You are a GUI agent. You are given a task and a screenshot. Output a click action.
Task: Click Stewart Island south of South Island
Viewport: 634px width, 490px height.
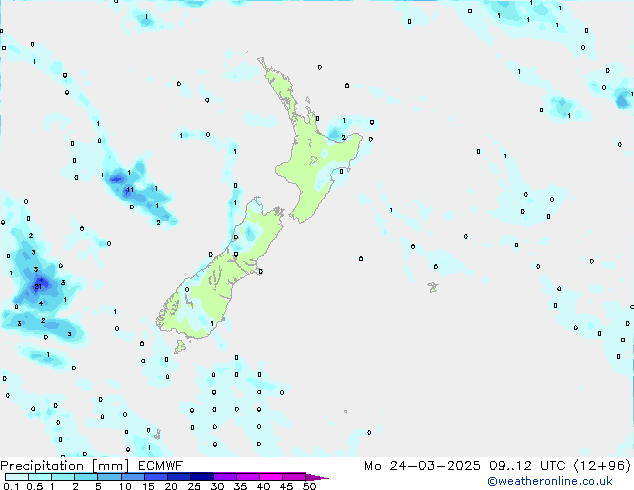pos(181,346)
